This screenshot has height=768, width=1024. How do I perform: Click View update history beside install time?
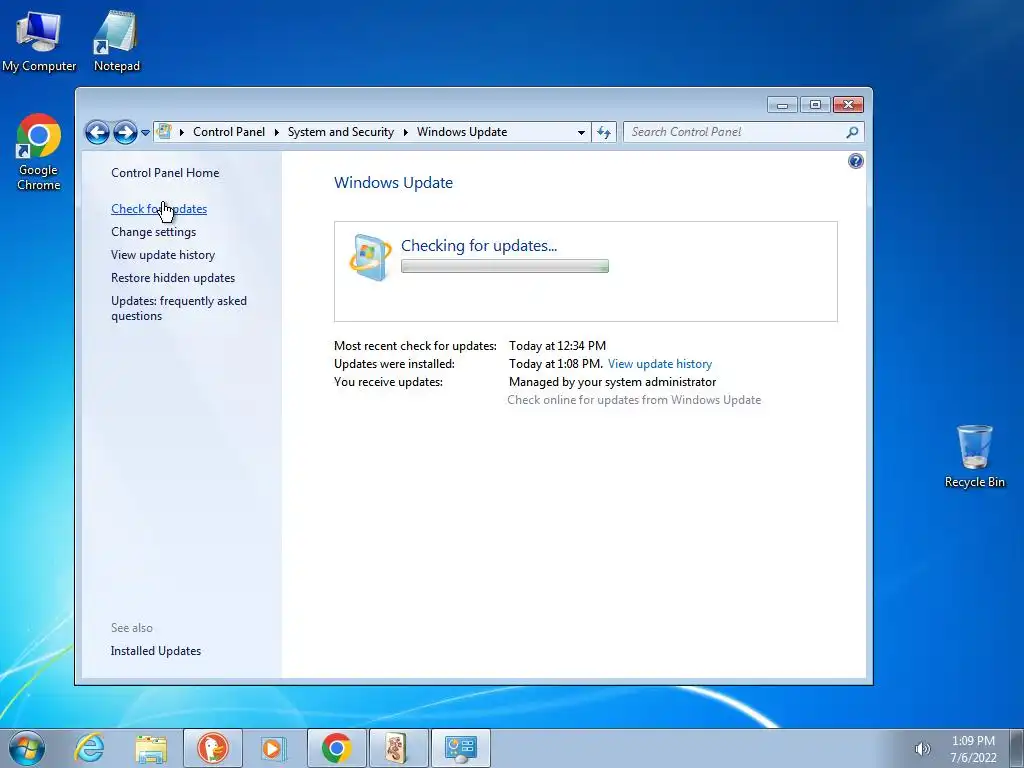[660, 364]
